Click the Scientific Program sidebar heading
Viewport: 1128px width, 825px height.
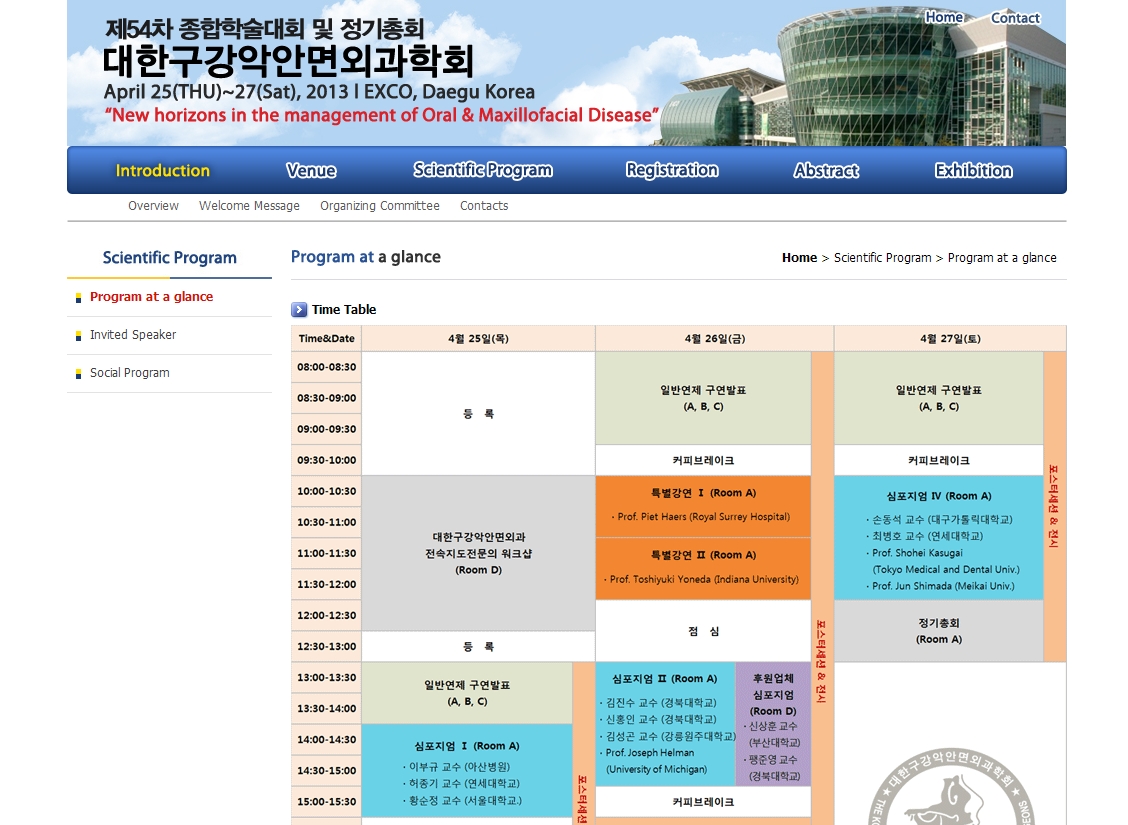coord(170,257)
